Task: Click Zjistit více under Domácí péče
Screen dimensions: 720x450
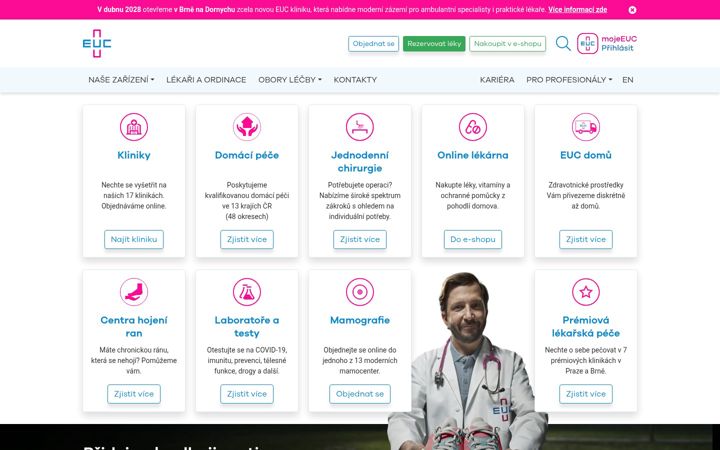Action: click(x=247, y=239)
